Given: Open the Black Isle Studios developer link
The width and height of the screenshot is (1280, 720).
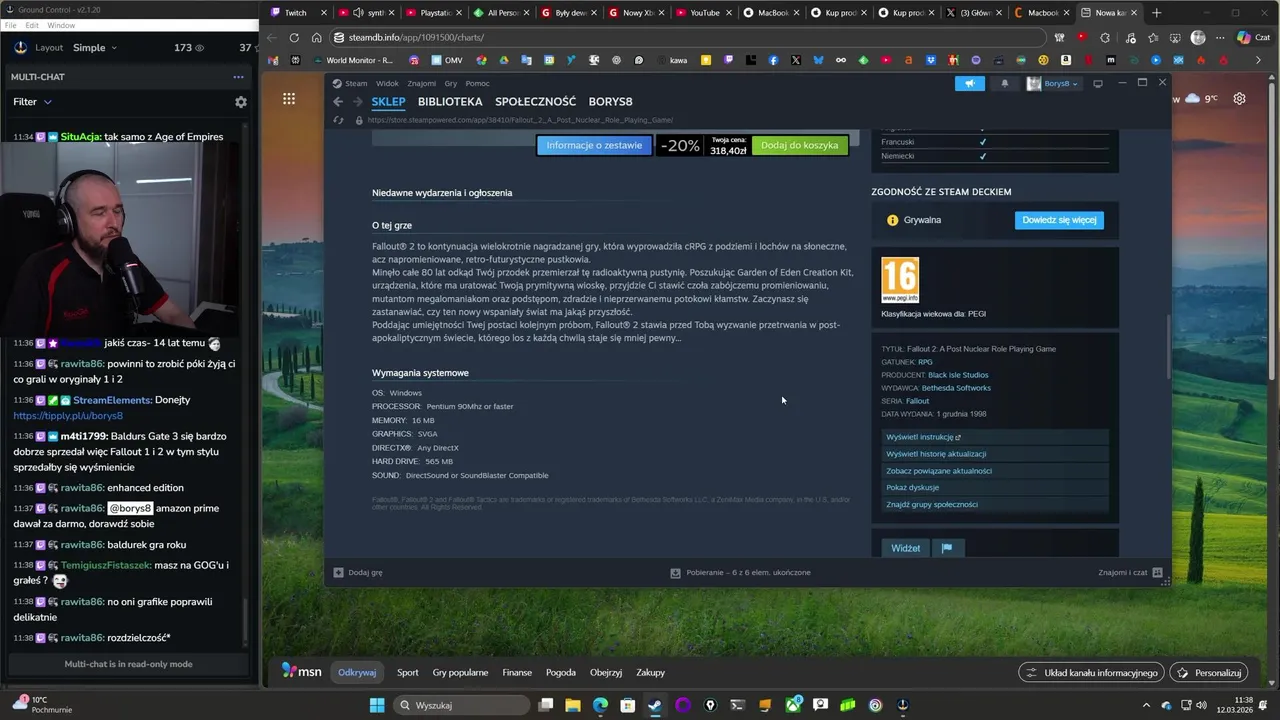Looking at the screenshot, I should [958, 375].
